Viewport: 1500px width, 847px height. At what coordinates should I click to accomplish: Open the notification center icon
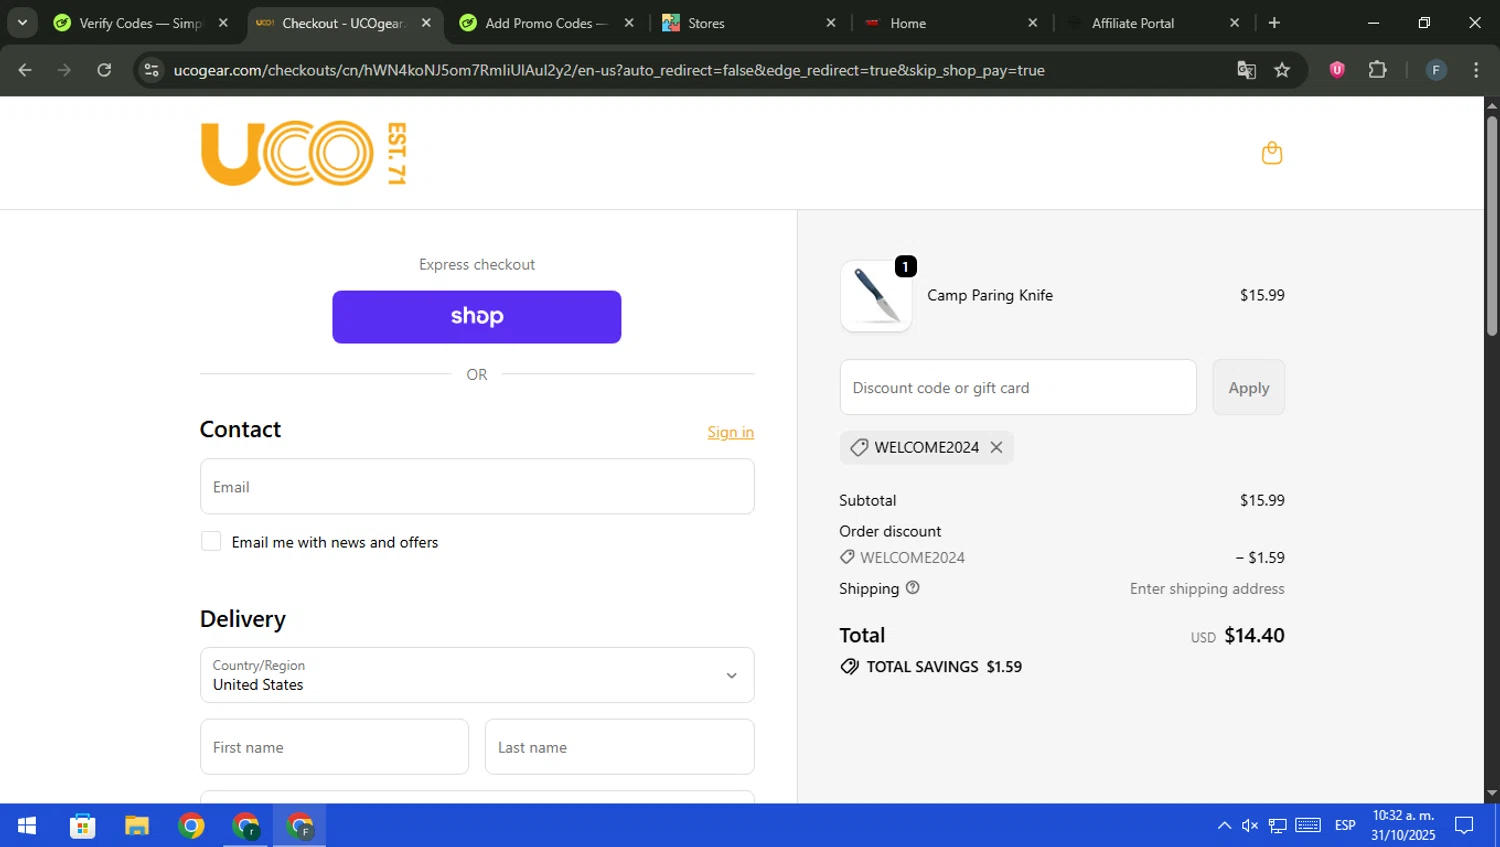point(1464,826)
